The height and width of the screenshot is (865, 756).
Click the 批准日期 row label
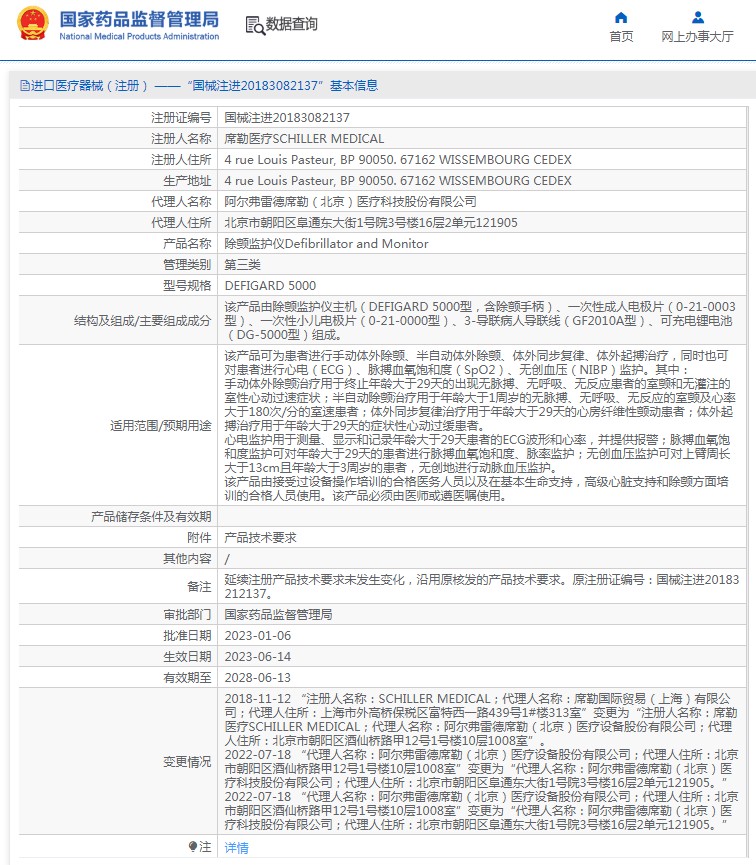[x=187, y=636]
